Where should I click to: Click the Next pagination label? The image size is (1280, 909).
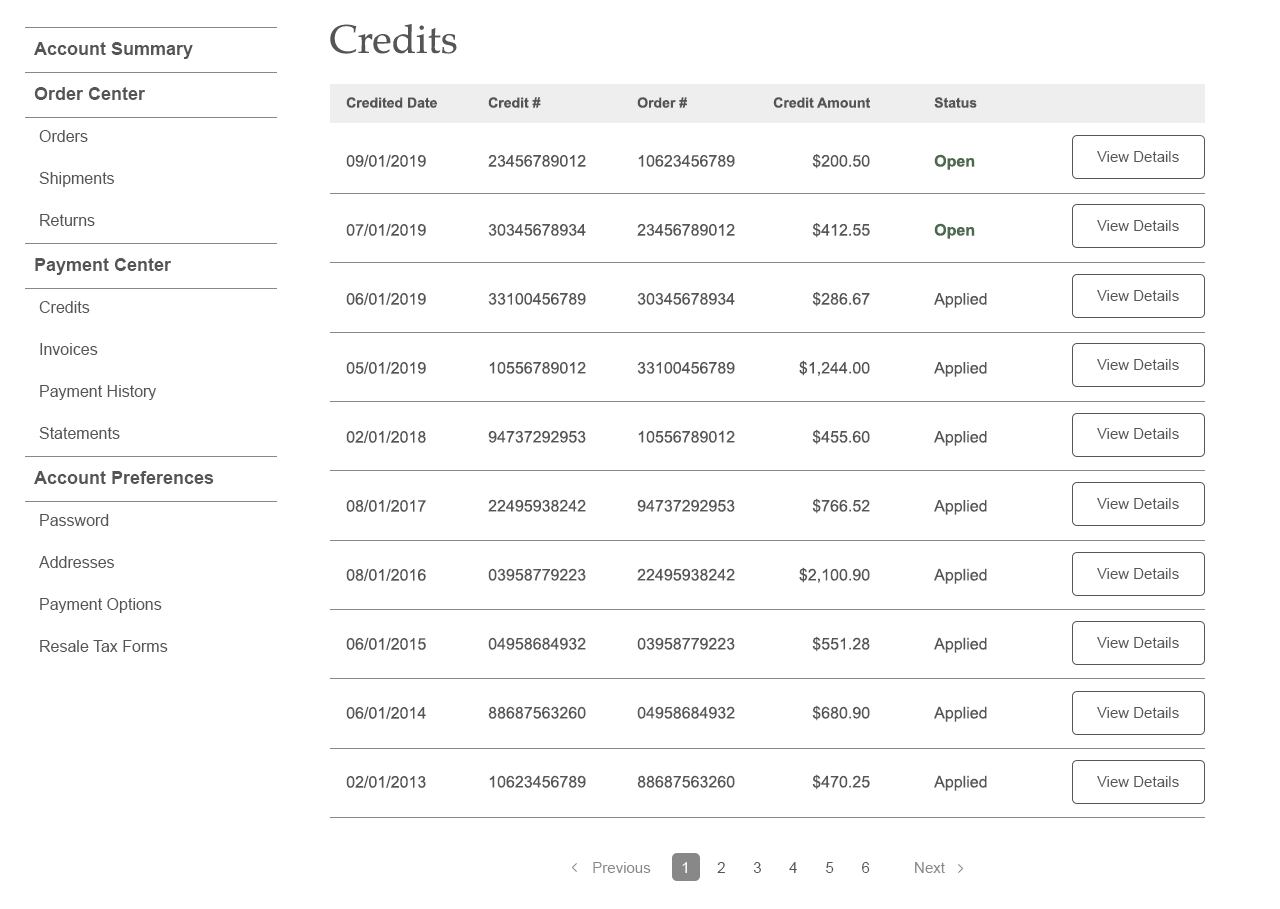(929, 868)
